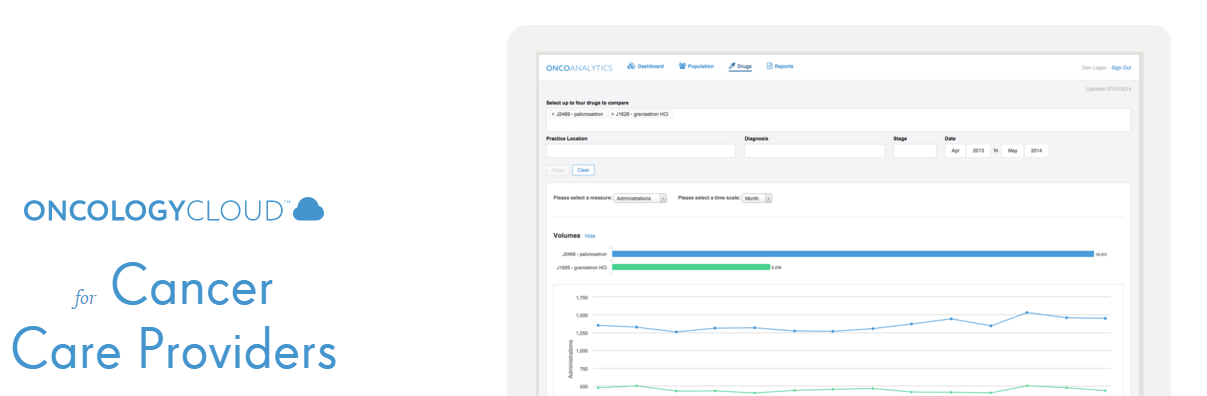Open the Population tab
This screenshot has width=1207, height=396.
(696, 66)
